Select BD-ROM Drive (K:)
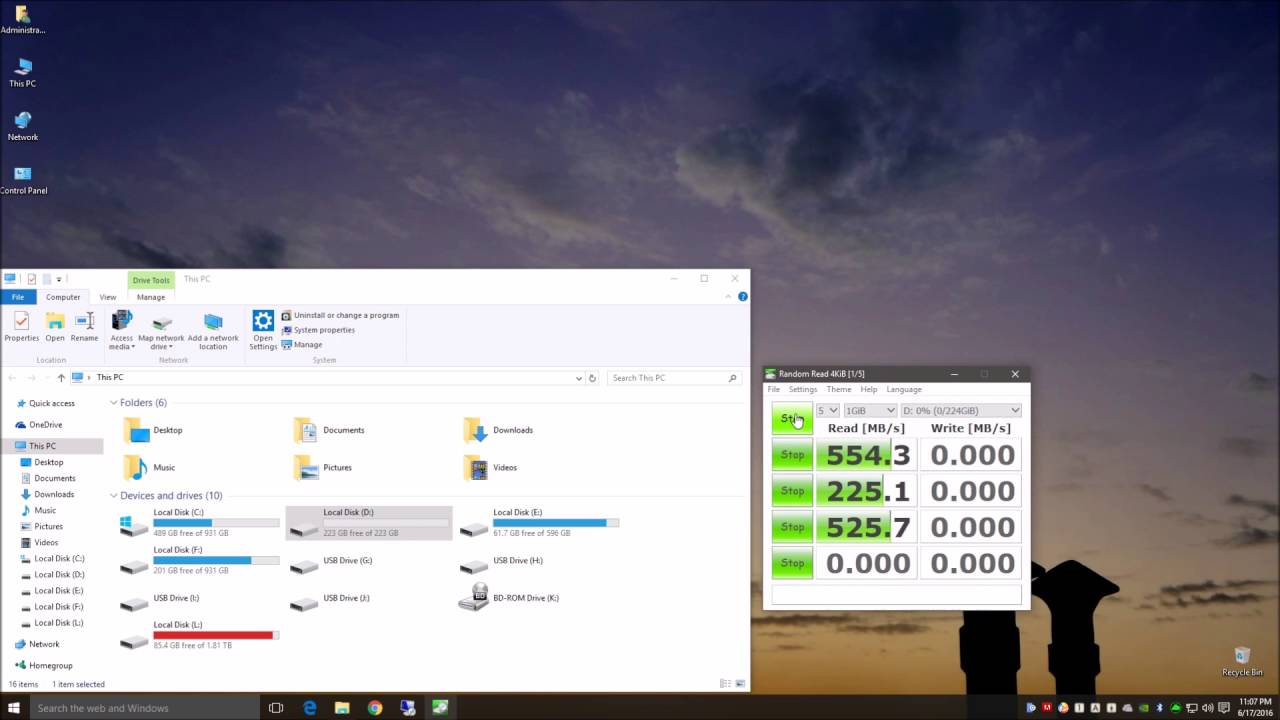1280x720 pixels. tap(509, 598)
